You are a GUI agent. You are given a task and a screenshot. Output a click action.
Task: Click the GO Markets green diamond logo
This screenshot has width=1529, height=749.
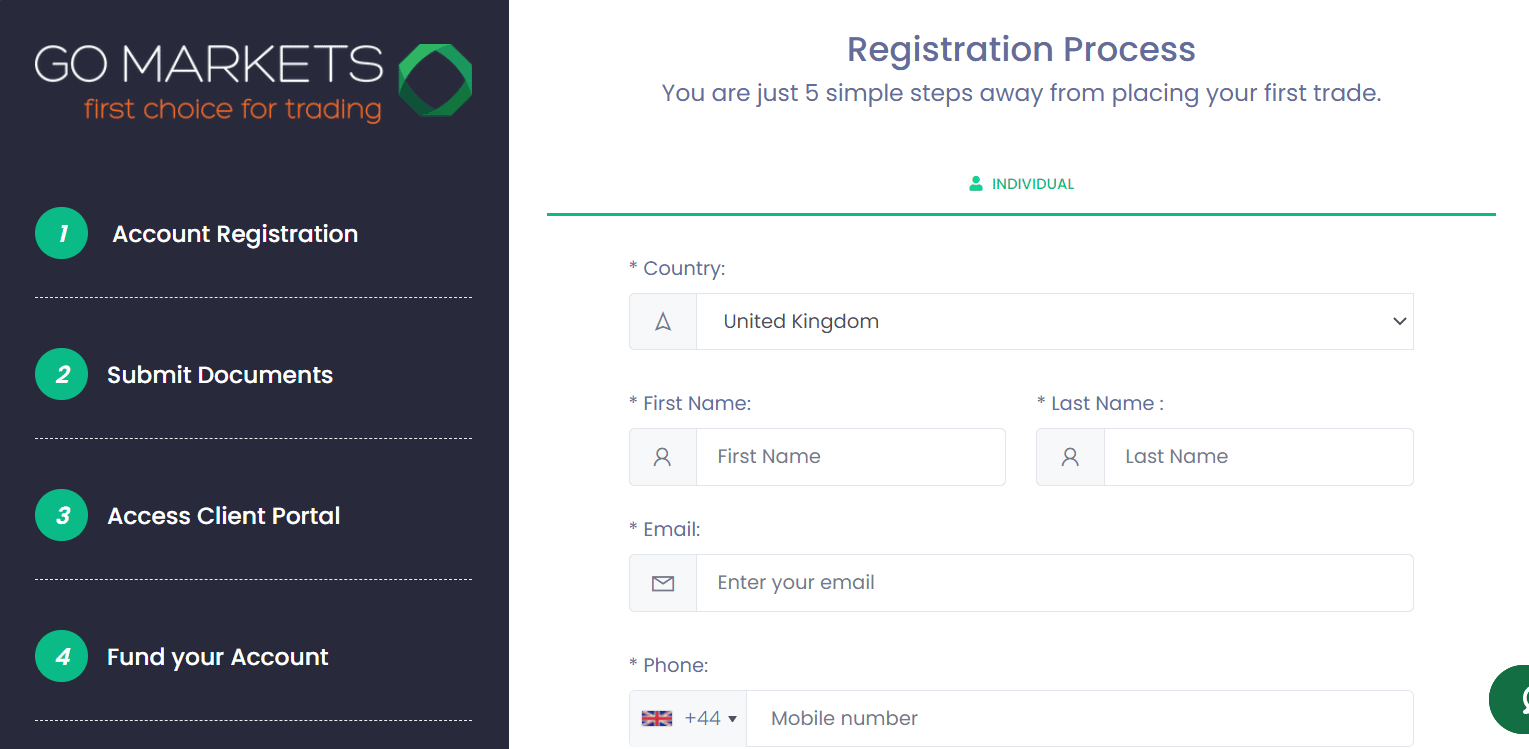coord(435,80)
